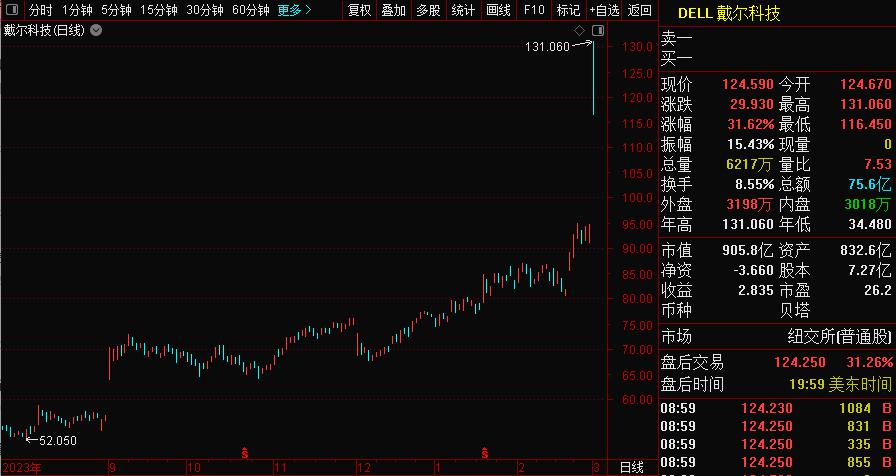Click the DELL 戴尔科技 stock title
The height and width of the screenshot is (476, 896).
tap(729, 13)
